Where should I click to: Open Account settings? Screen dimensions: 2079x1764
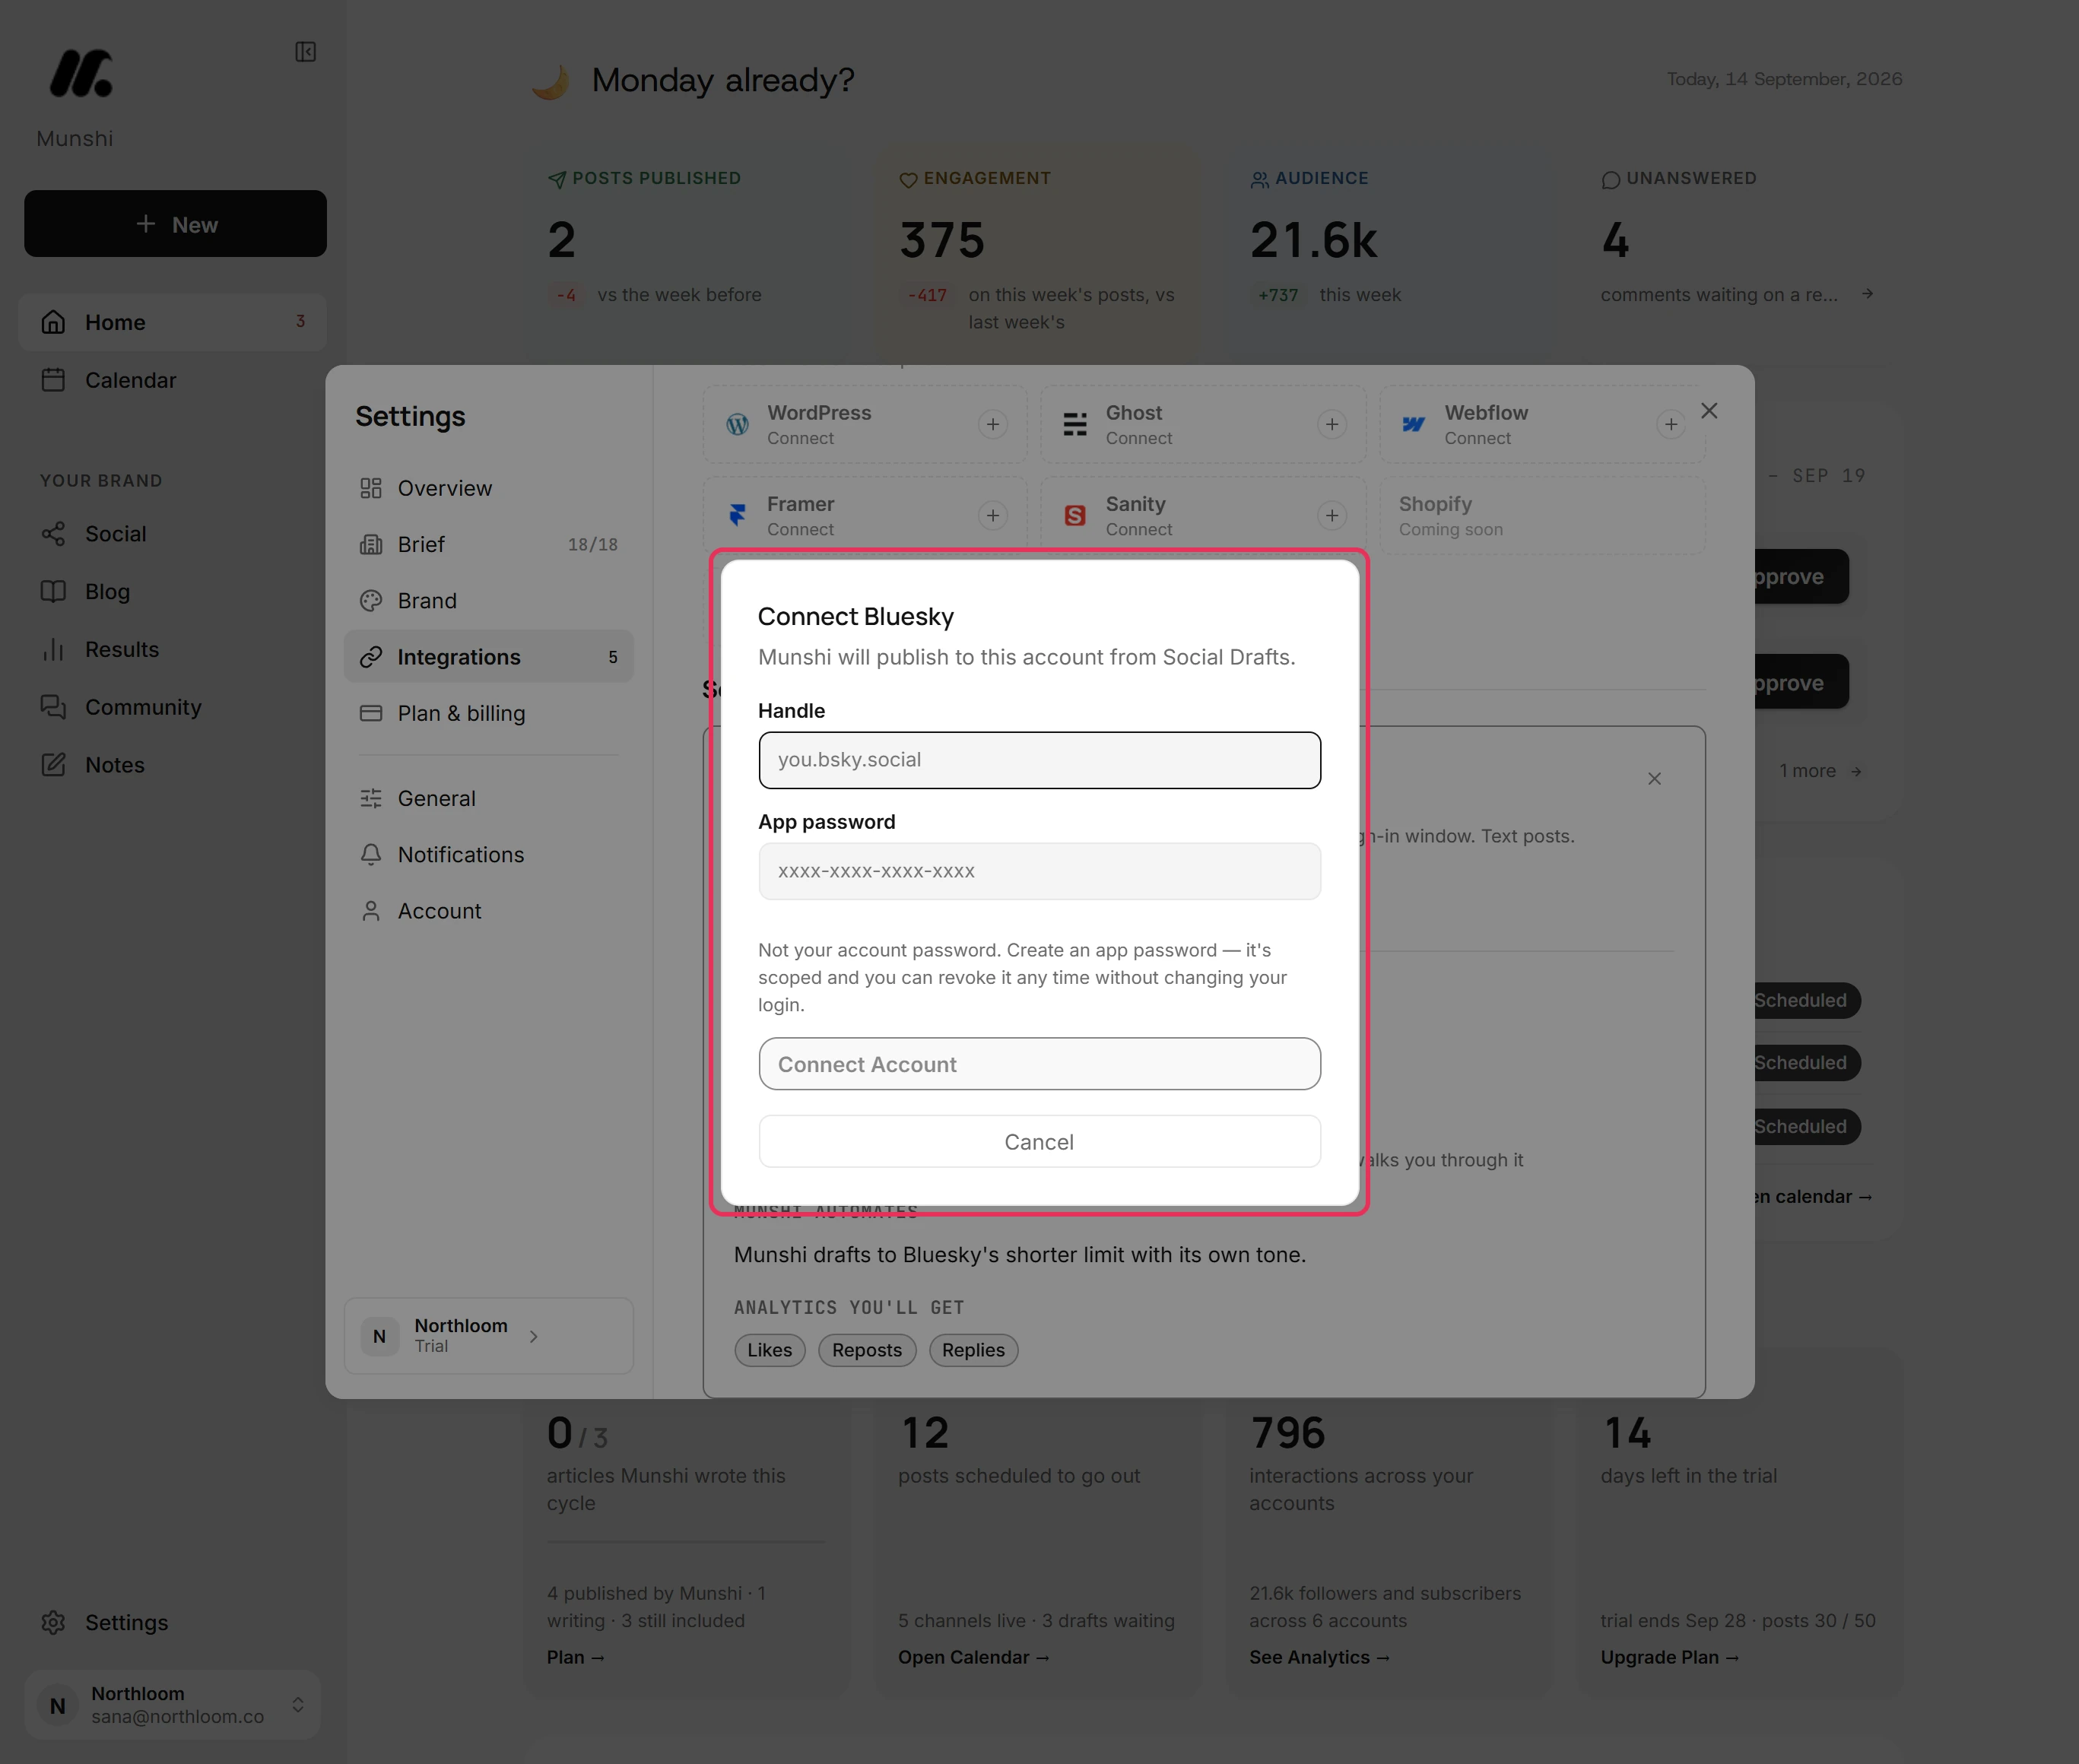pos(489,911)
